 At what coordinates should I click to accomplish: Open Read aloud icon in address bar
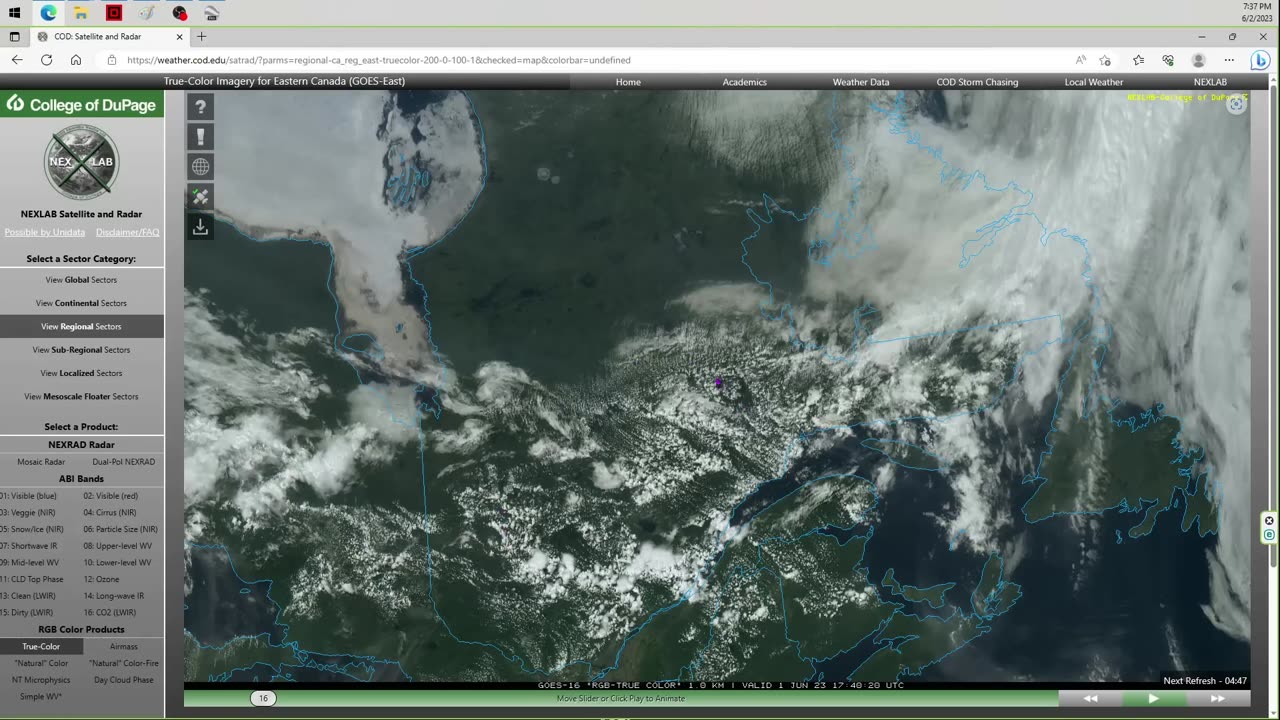(x=1081, y=60)
